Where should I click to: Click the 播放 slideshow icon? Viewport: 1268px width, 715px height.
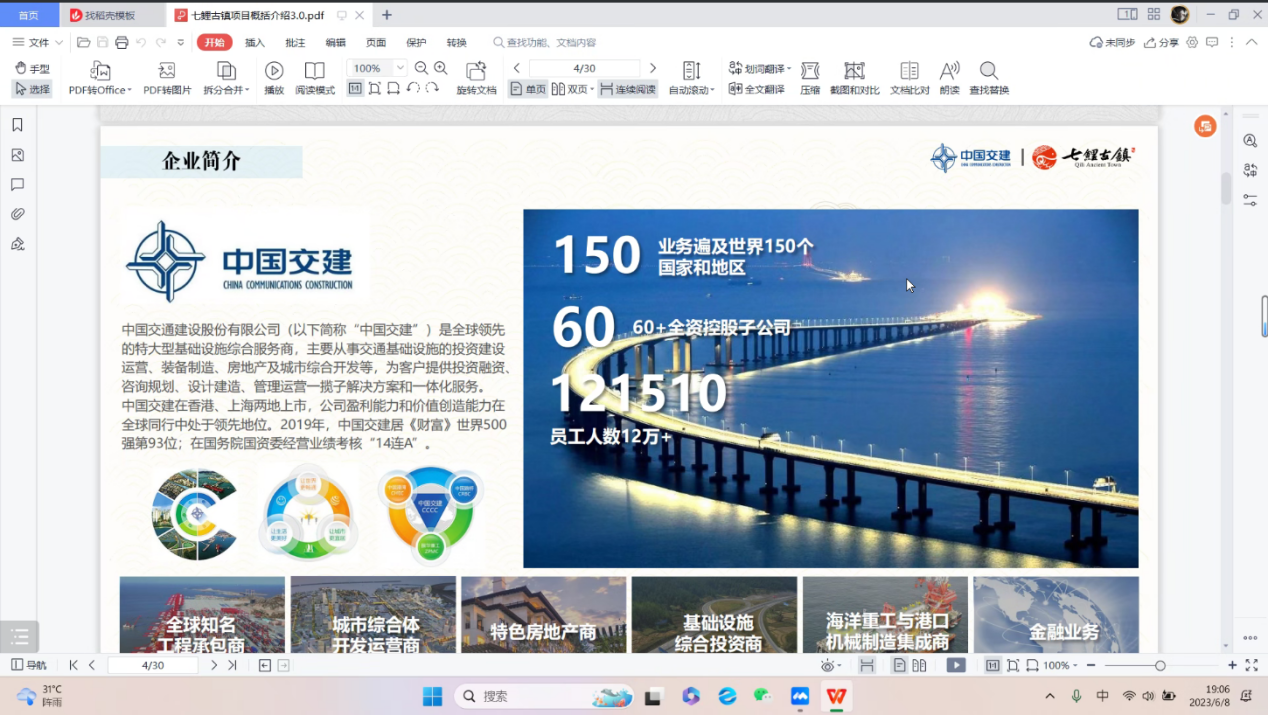[x=274, y=71]
